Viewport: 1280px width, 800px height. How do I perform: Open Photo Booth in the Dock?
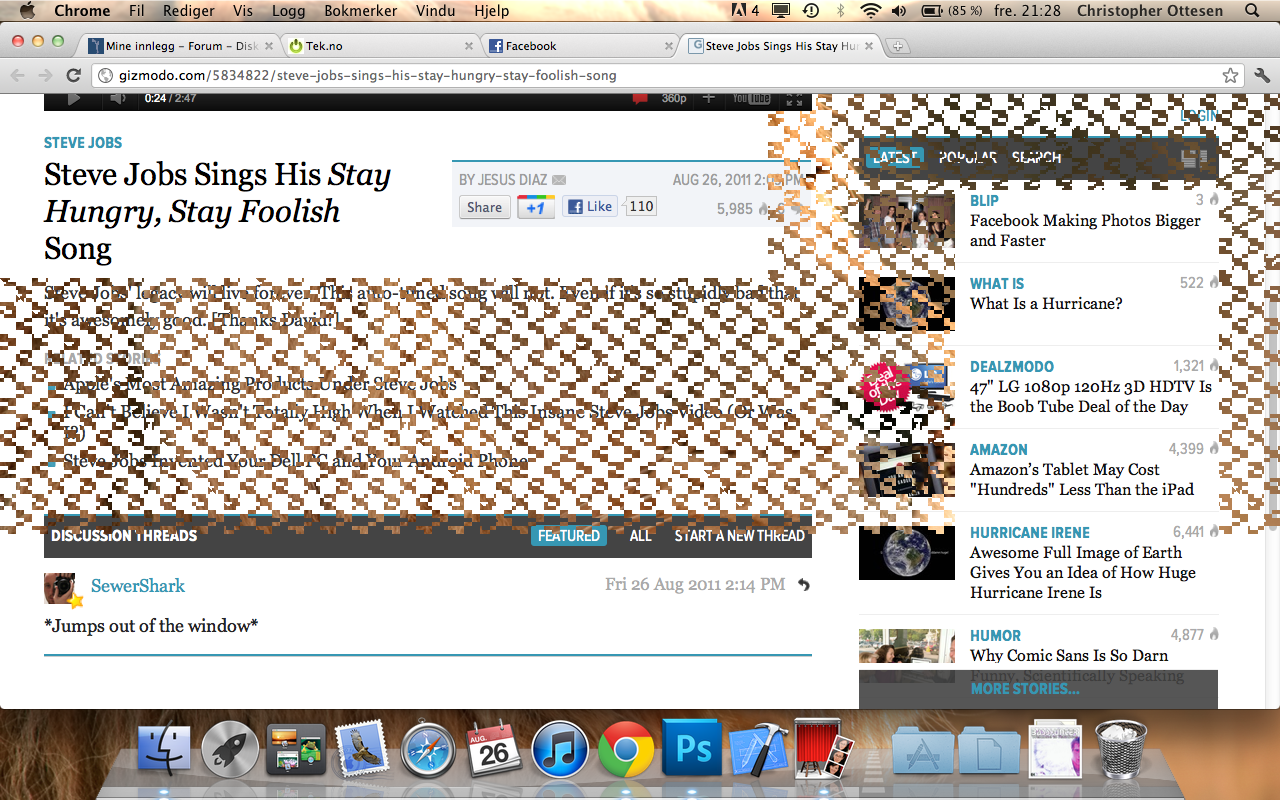[823, 750]
